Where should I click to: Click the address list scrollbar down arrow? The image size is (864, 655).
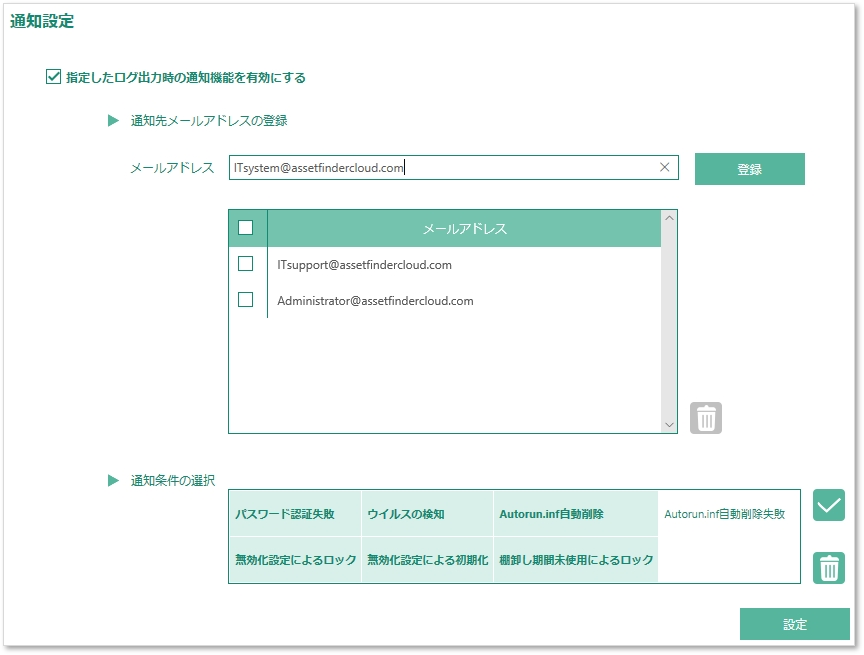coord(669,425)
